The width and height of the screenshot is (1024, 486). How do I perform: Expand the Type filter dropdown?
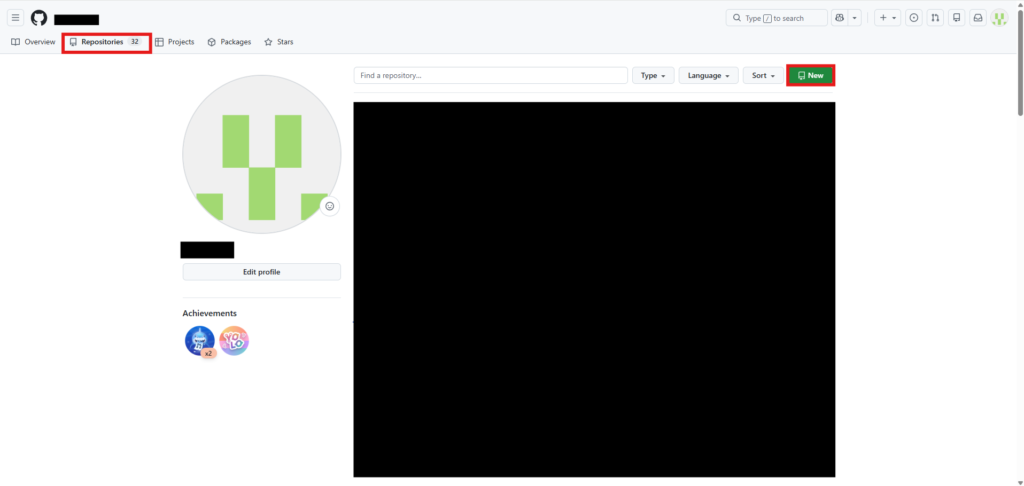(x=653, y=75)
